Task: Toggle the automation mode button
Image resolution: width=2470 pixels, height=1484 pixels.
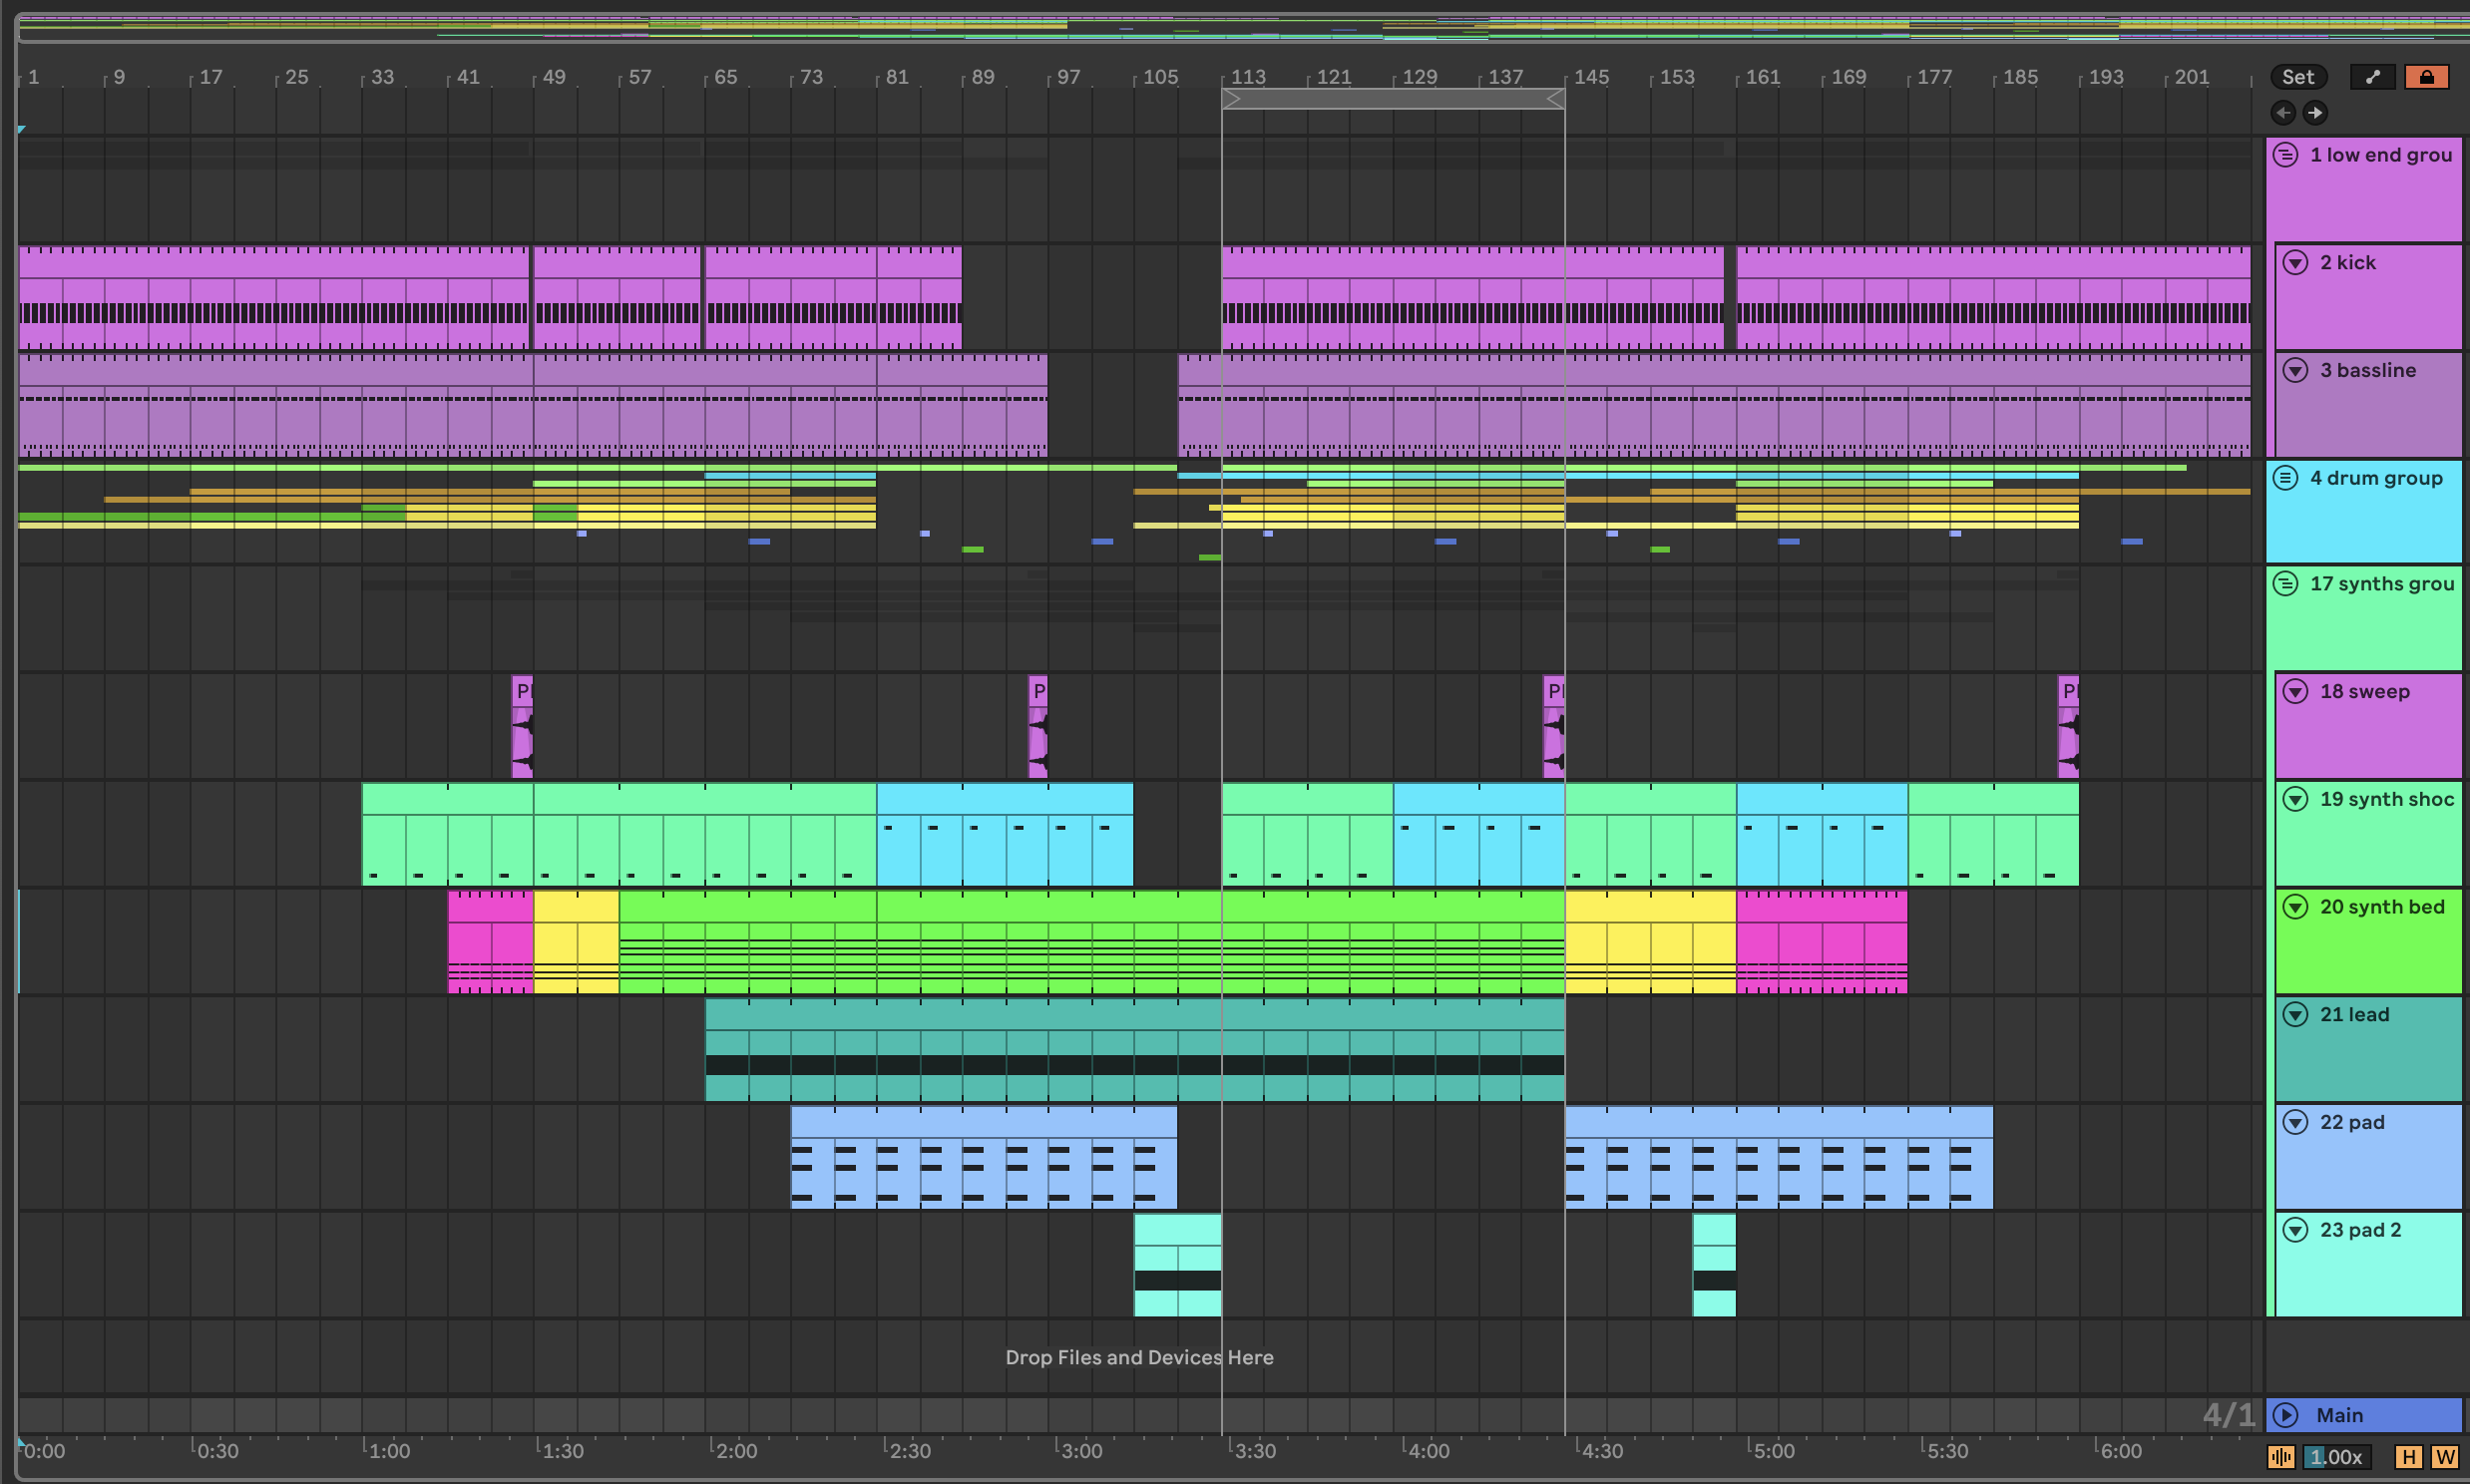Action: (2372, 77)
